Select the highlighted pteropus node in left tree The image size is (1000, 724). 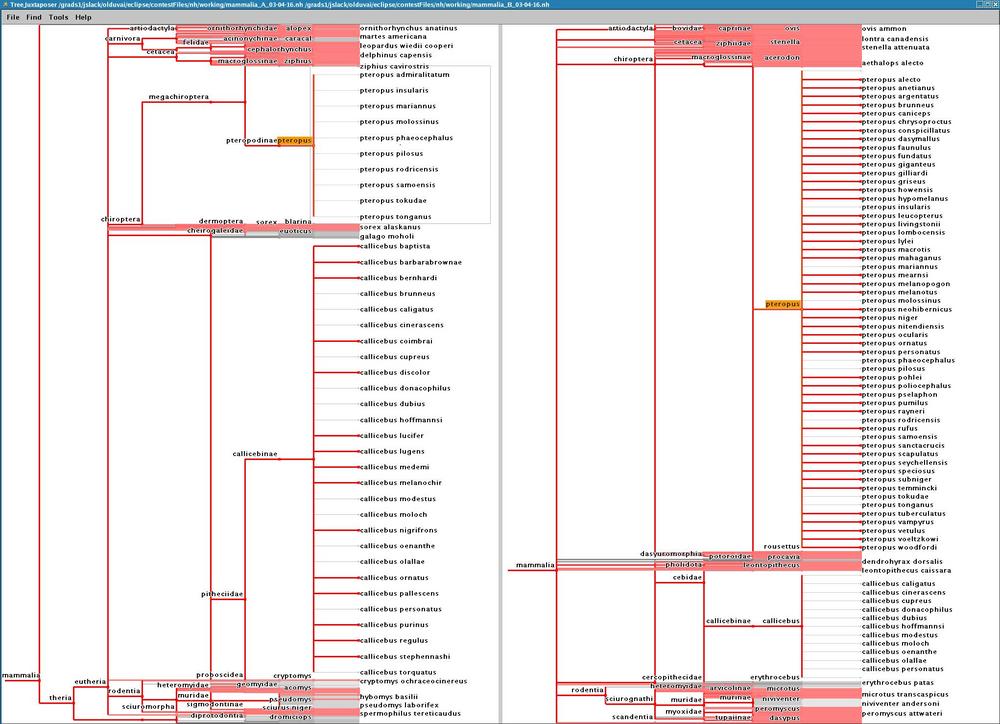(295, 140)
